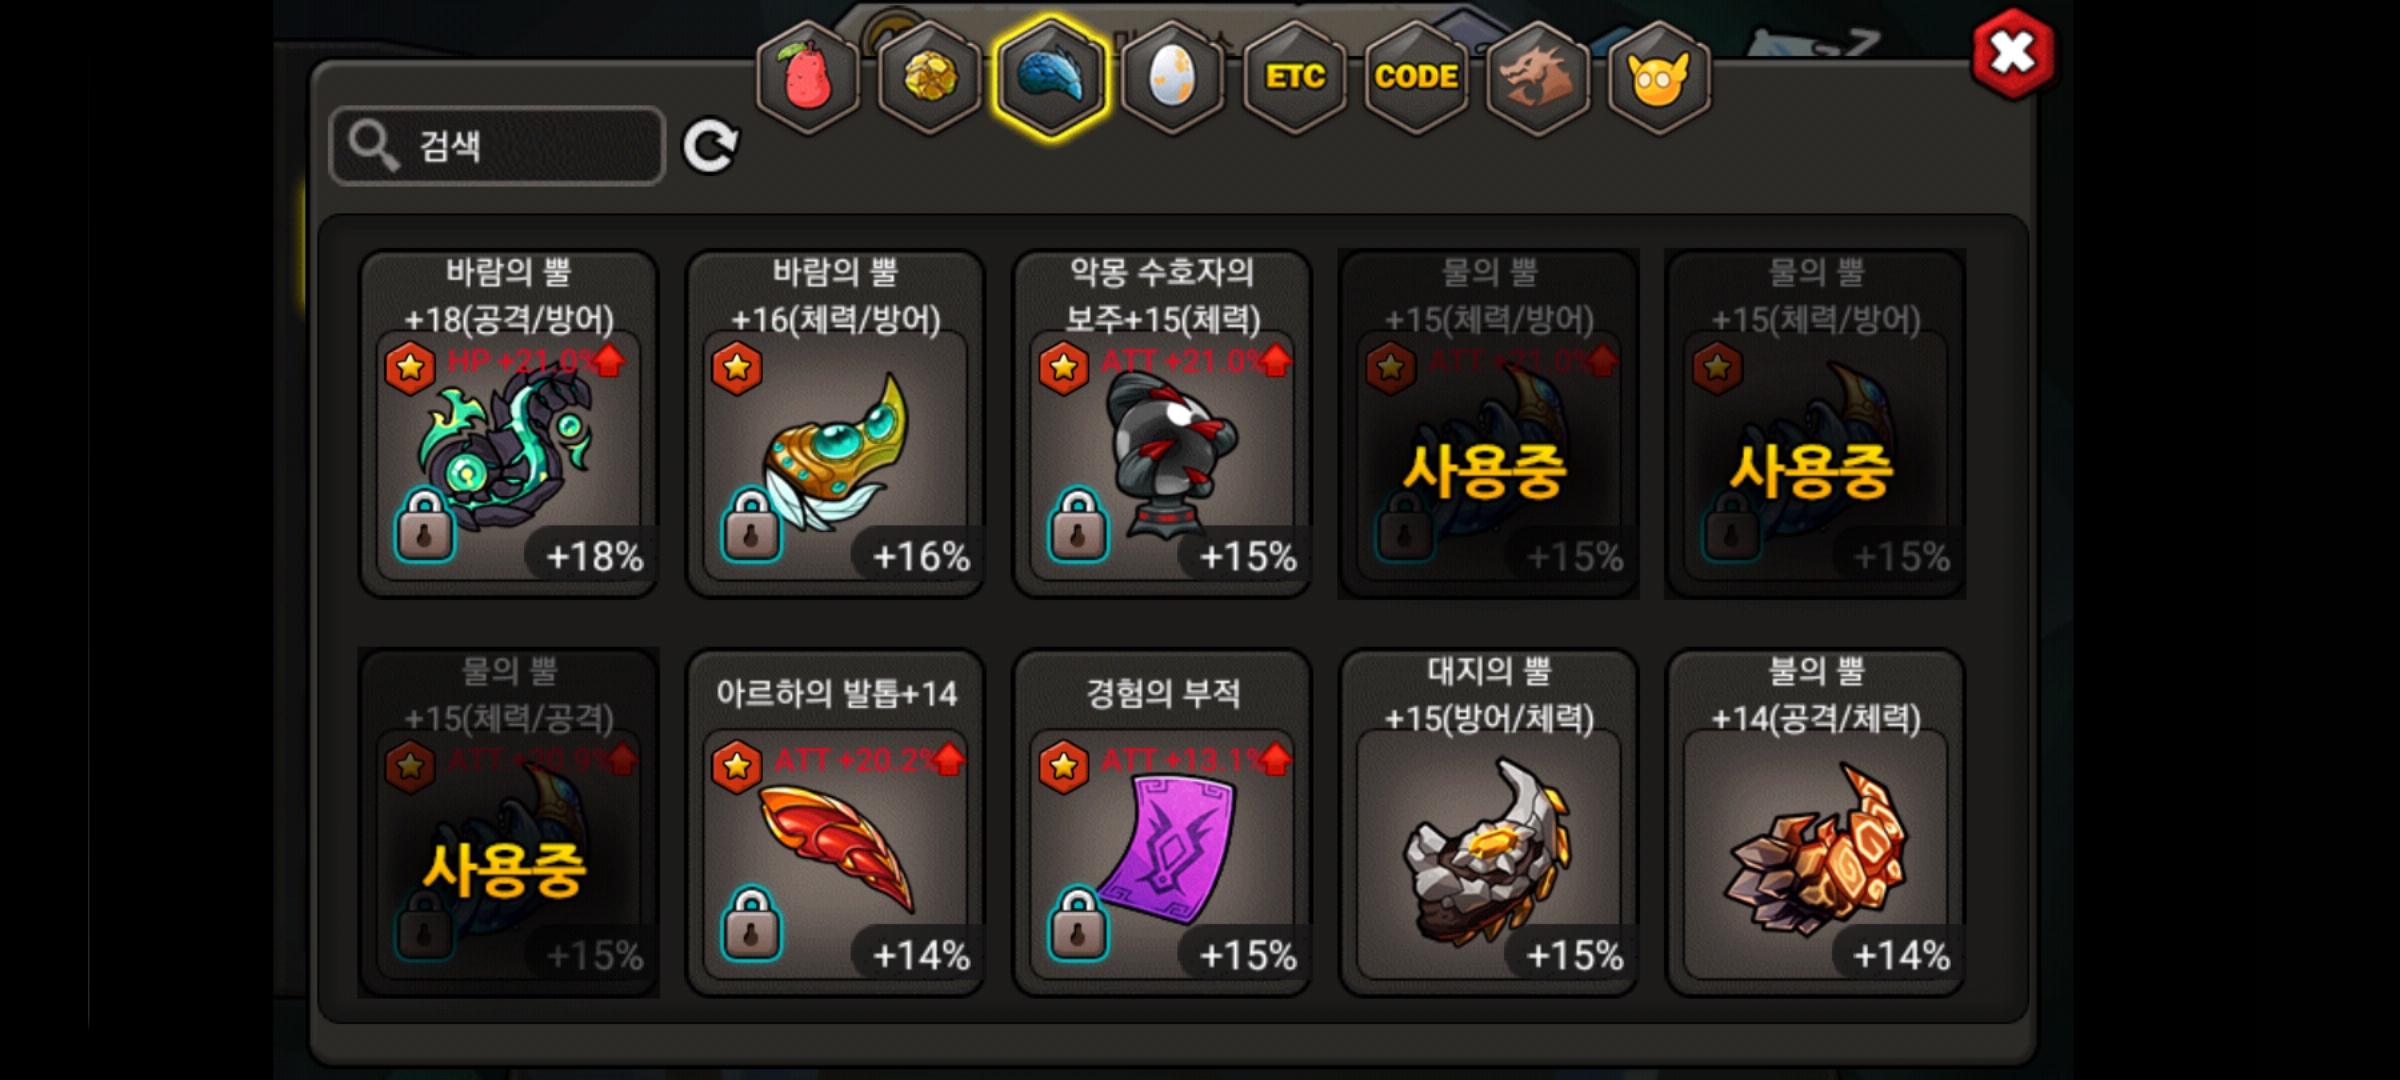
Task: Select the 악몽 수호자의 보주 +15 item
Action: click(x=1162, y=423)
